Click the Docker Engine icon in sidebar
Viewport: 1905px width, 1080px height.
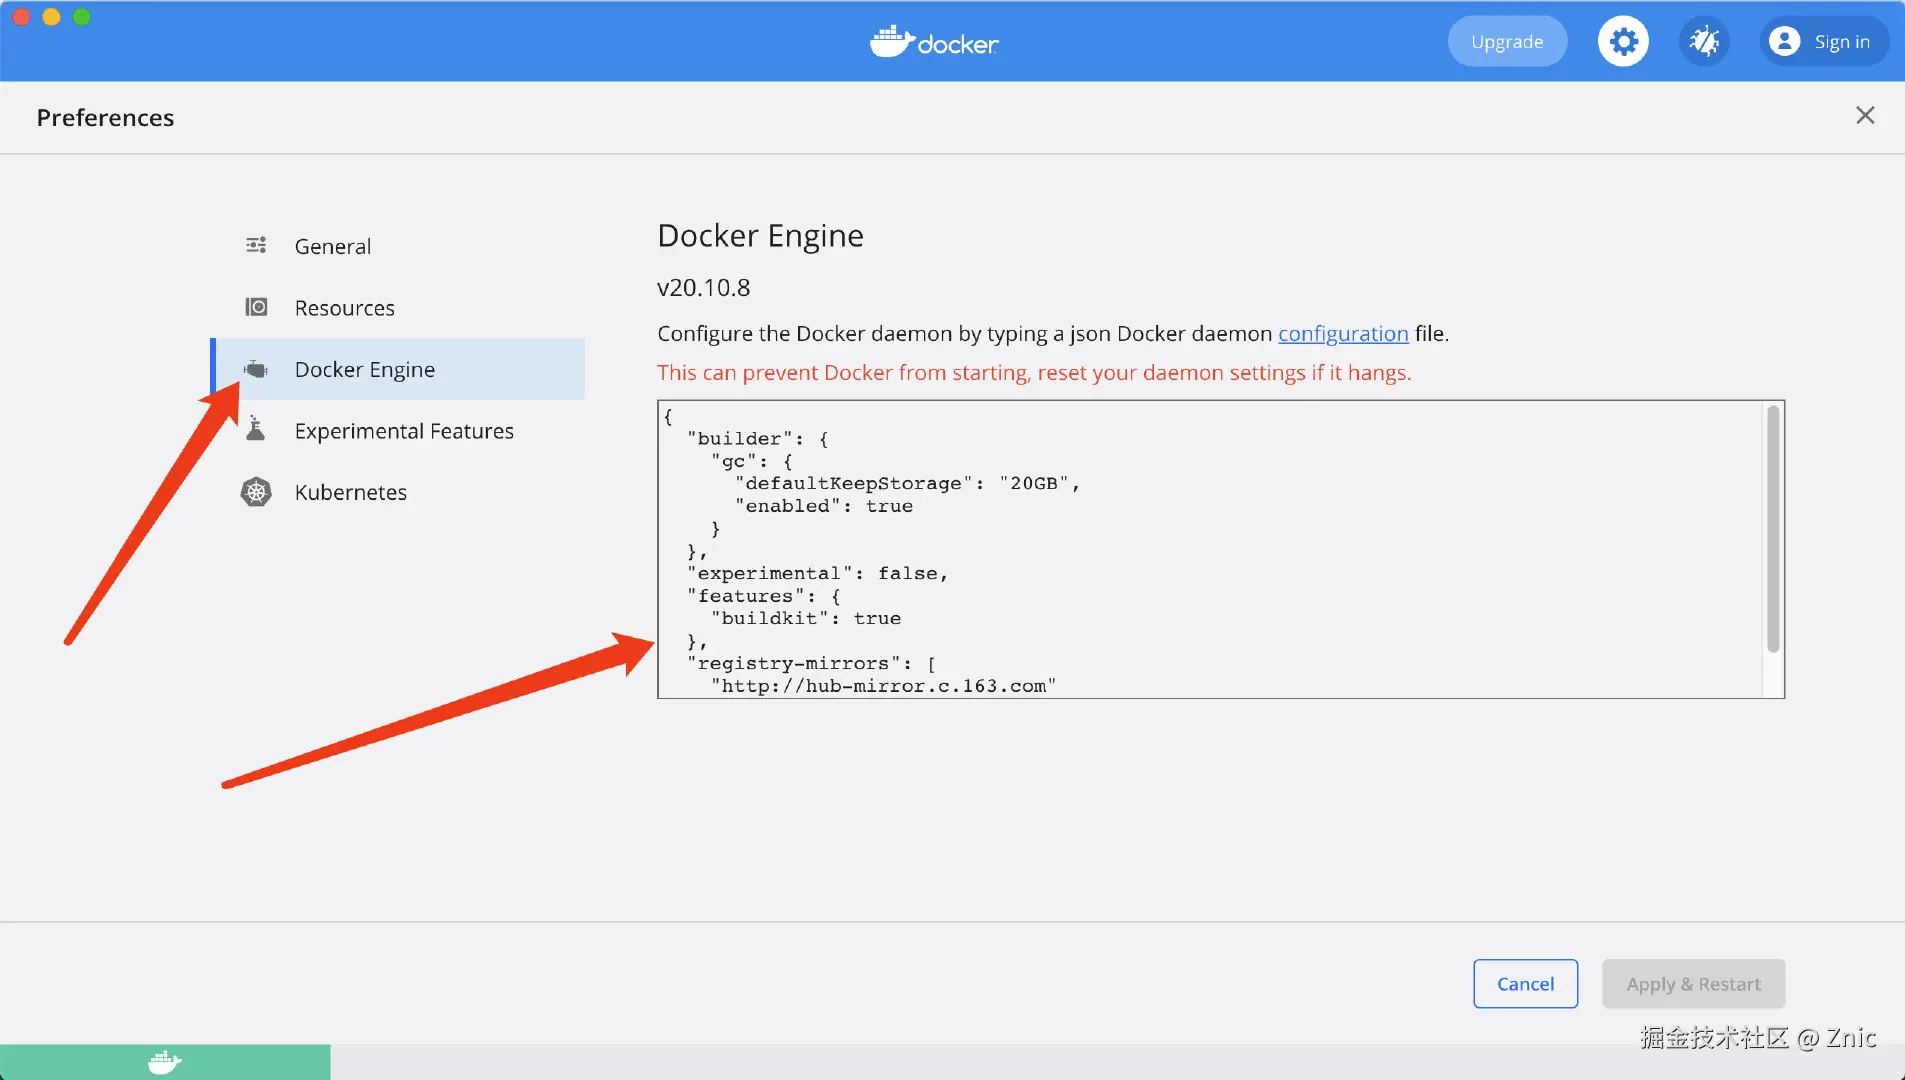256,369
